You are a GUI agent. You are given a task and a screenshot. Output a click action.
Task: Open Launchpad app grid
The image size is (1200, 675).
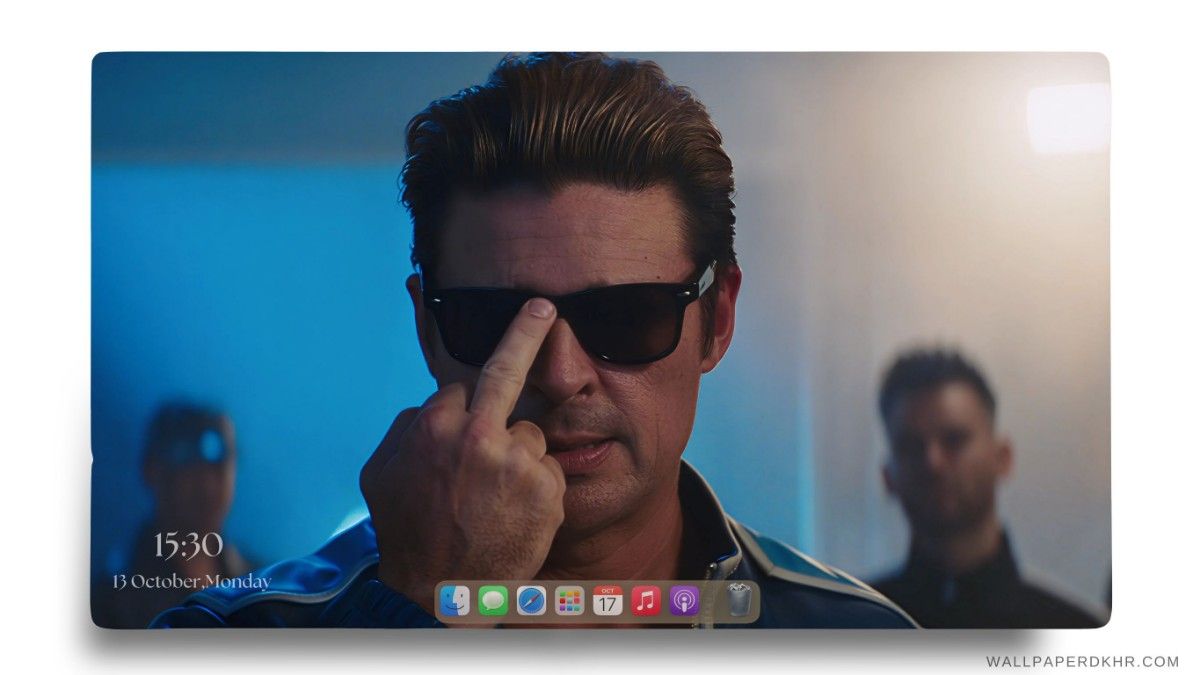point(569,600)
